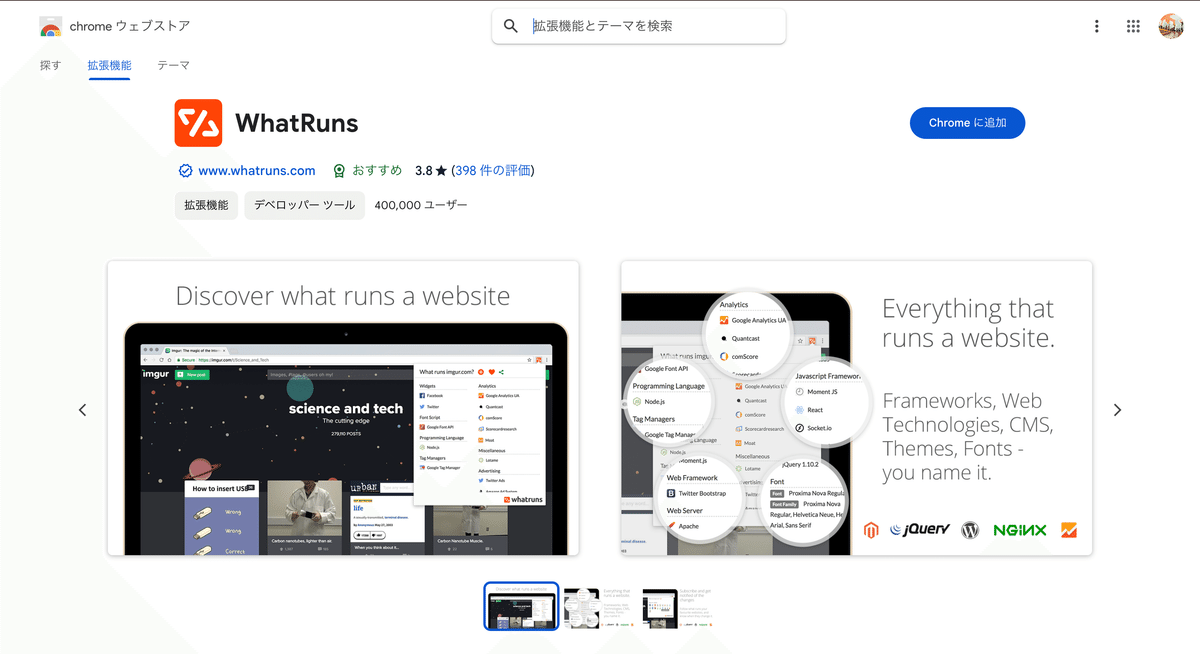Switch to the 探す tab
The height and width of the screenshot is (654, 1200).
(x=50, y=65)
